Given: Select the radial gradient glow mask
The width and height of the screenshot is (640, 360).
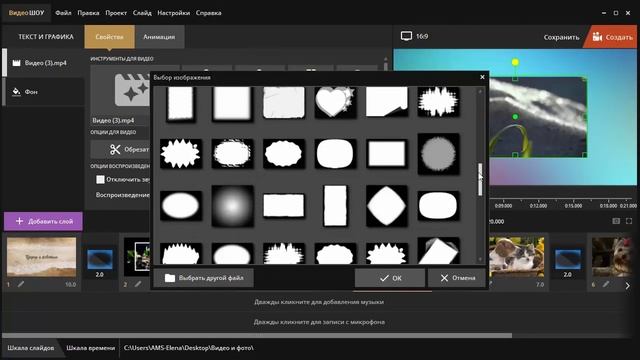Looking at the screenshot, I should pyautogui.click(x=232, y=206).
